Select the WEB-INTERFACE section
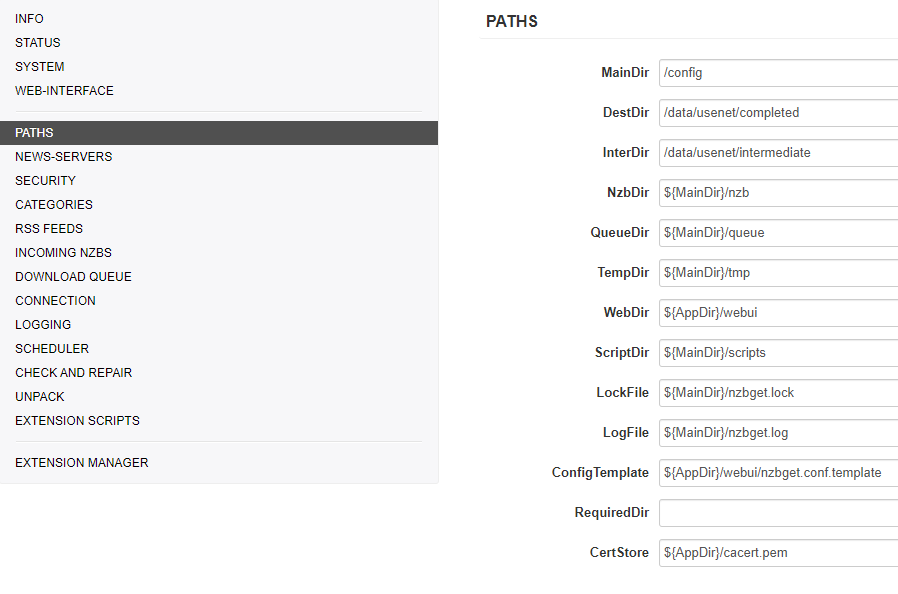 (64, 91)
